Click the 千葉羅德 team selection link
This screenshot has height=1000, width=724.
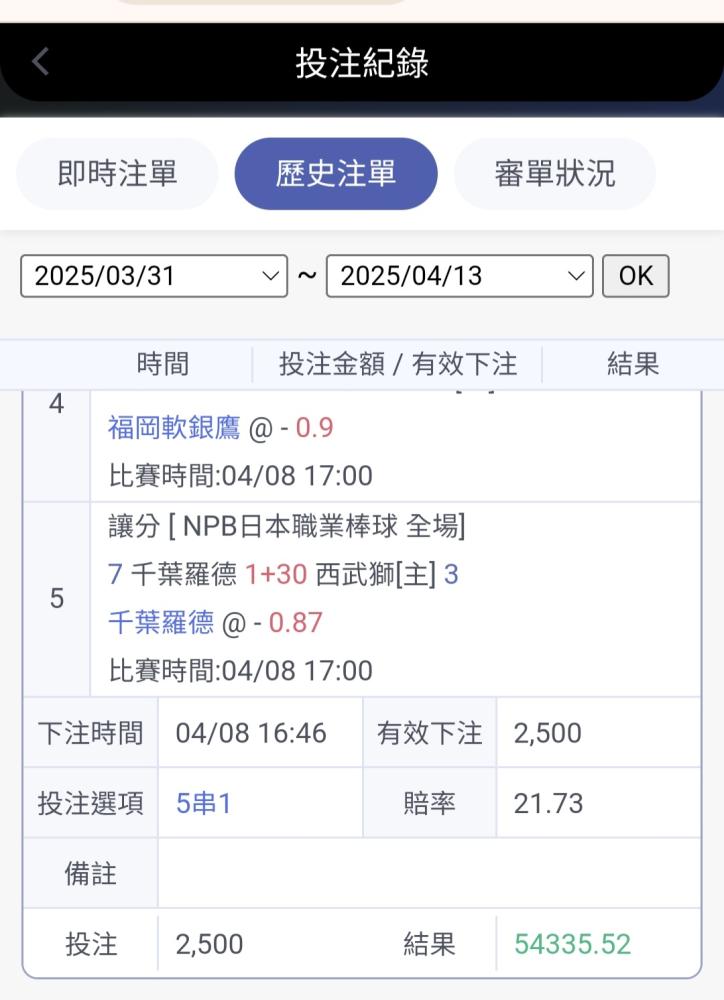(161, 622)
